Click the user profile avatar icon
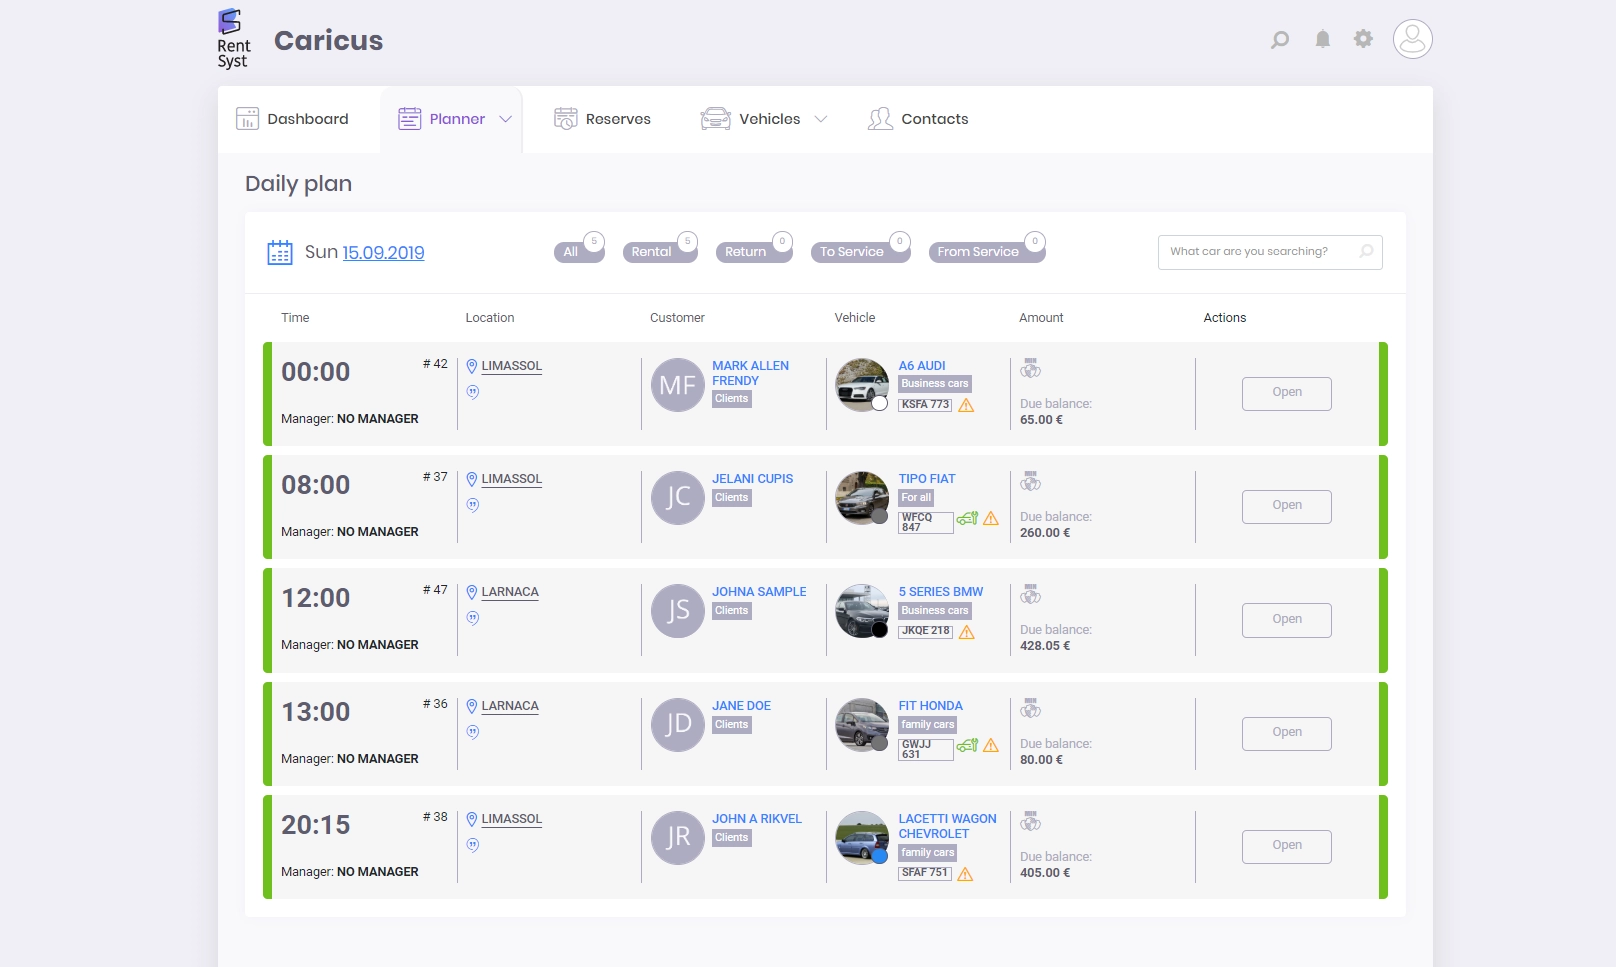 (x=1412, y=39)
